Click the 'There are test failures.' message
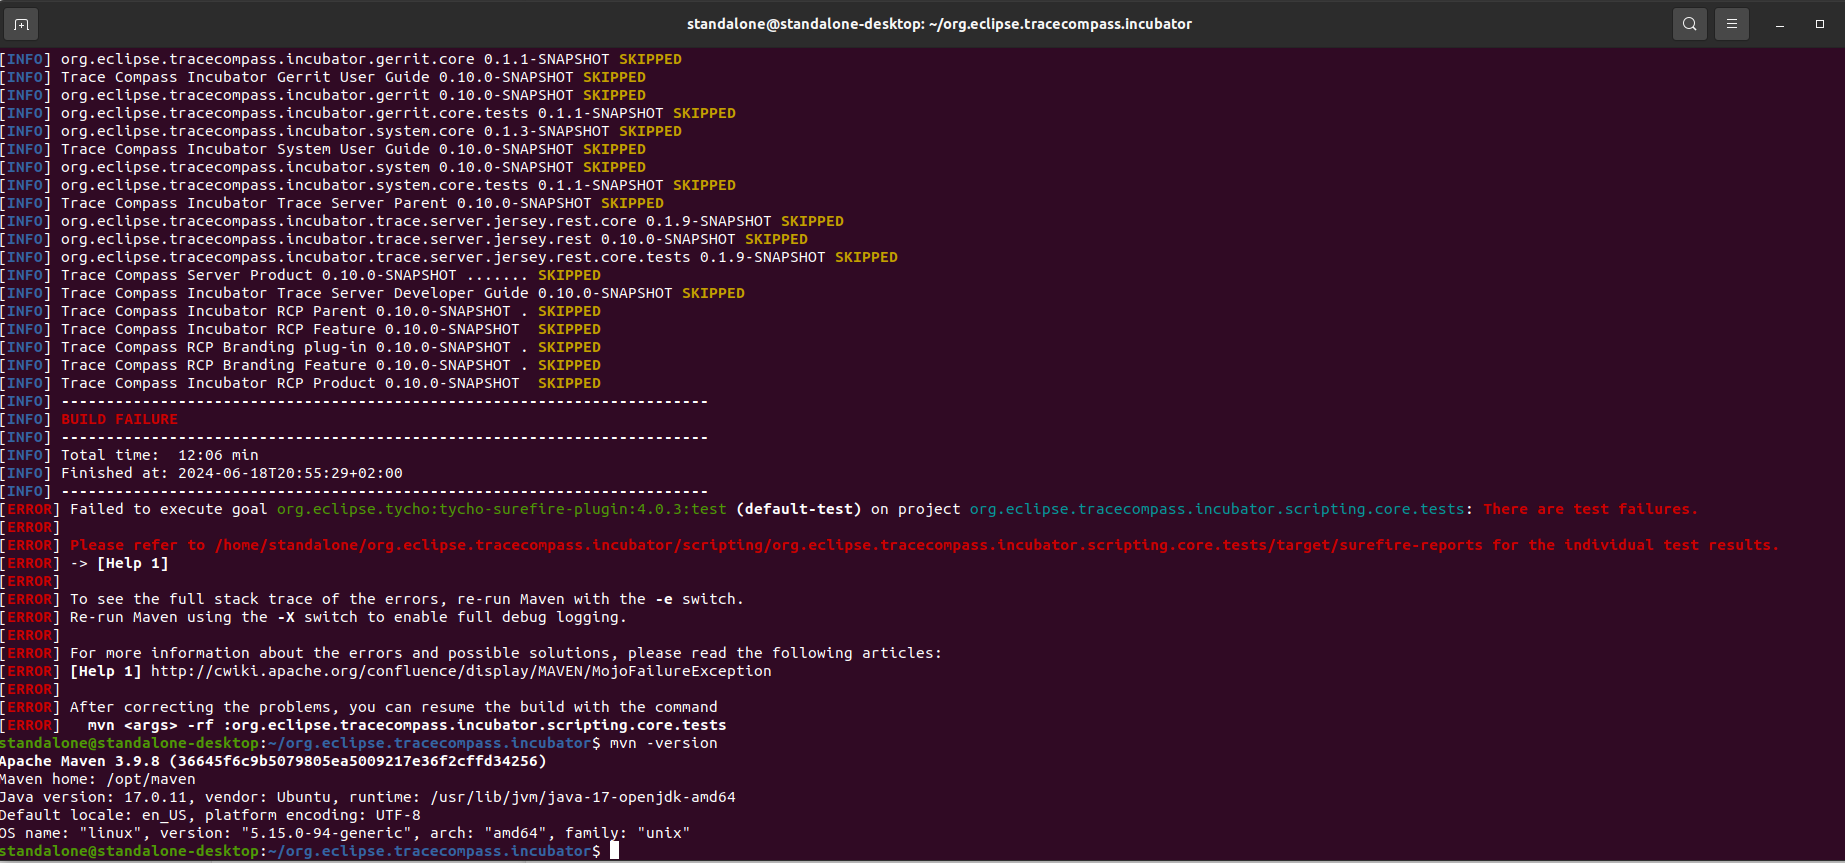This screenshot has height=863, width=1845. (x=1590, y=509)
